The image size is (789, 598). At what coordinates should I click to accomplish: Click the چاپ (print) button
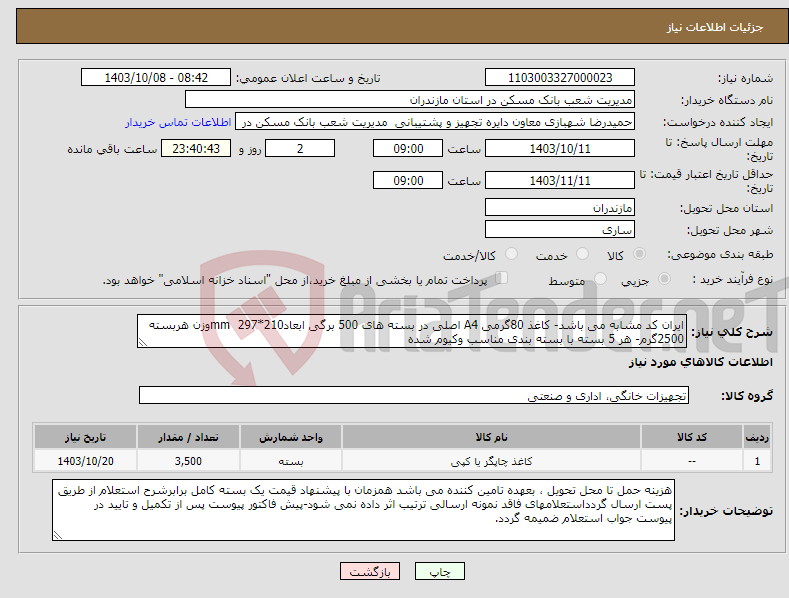[439, 572]
